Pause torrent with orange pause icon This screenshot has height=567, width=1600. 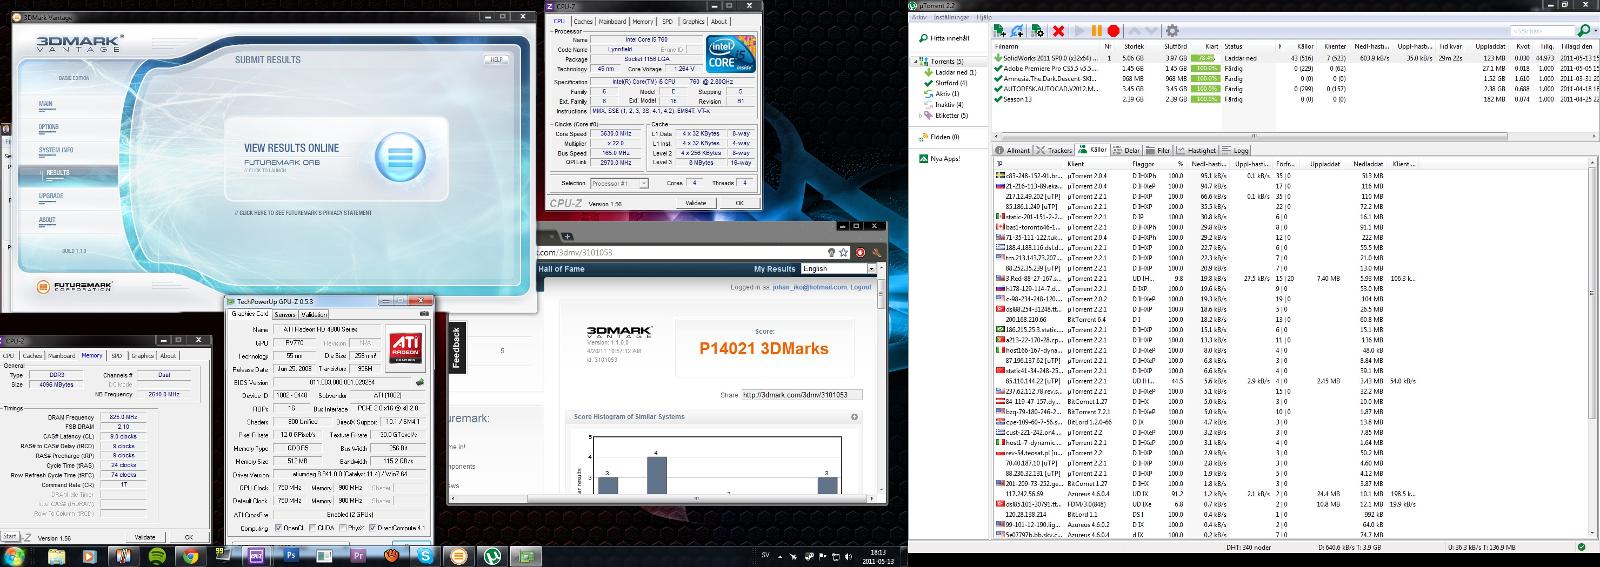coord(1096,31)
